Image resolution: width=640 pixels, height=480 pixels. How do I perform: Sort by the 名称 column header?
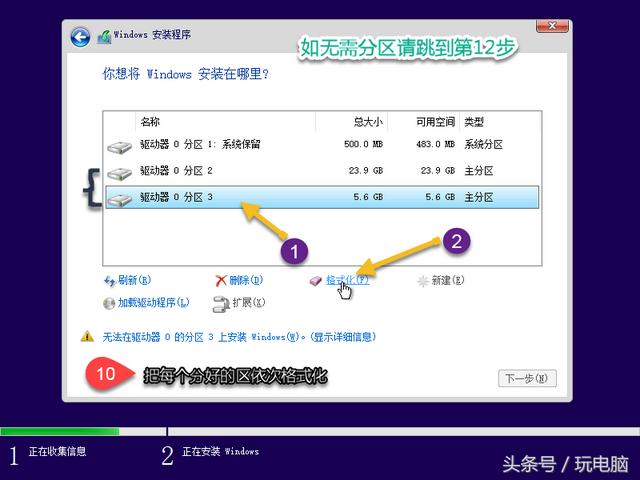coord(150,122)
